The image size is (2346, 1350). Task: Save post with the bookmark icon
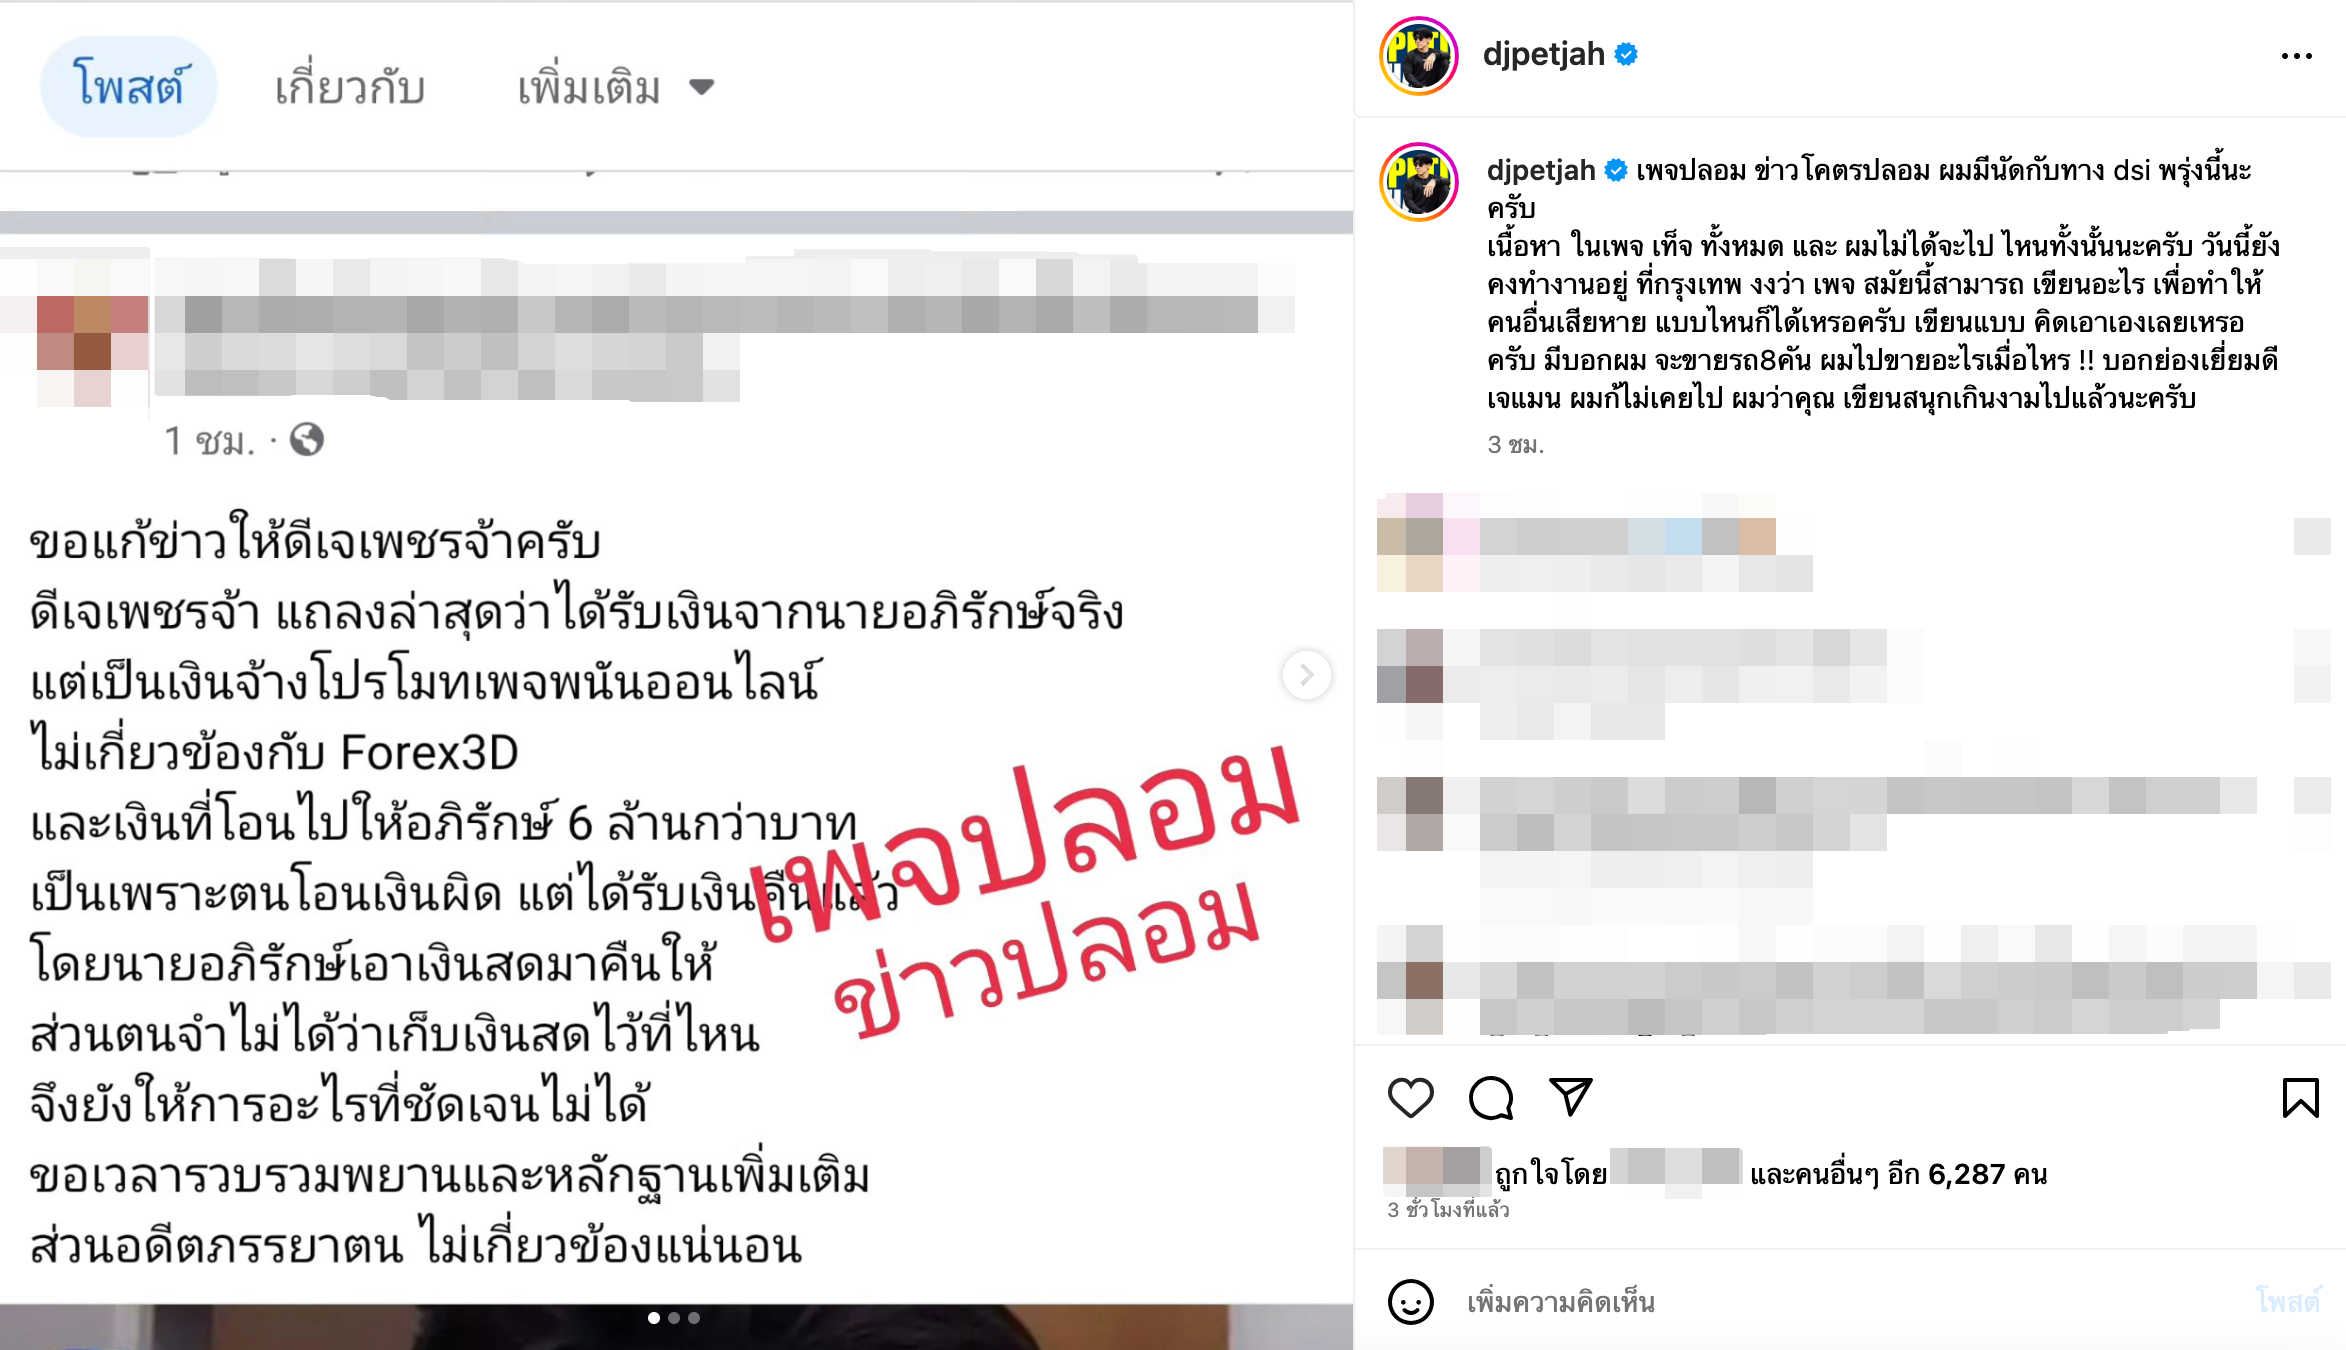click(x=2300, y=1098)
